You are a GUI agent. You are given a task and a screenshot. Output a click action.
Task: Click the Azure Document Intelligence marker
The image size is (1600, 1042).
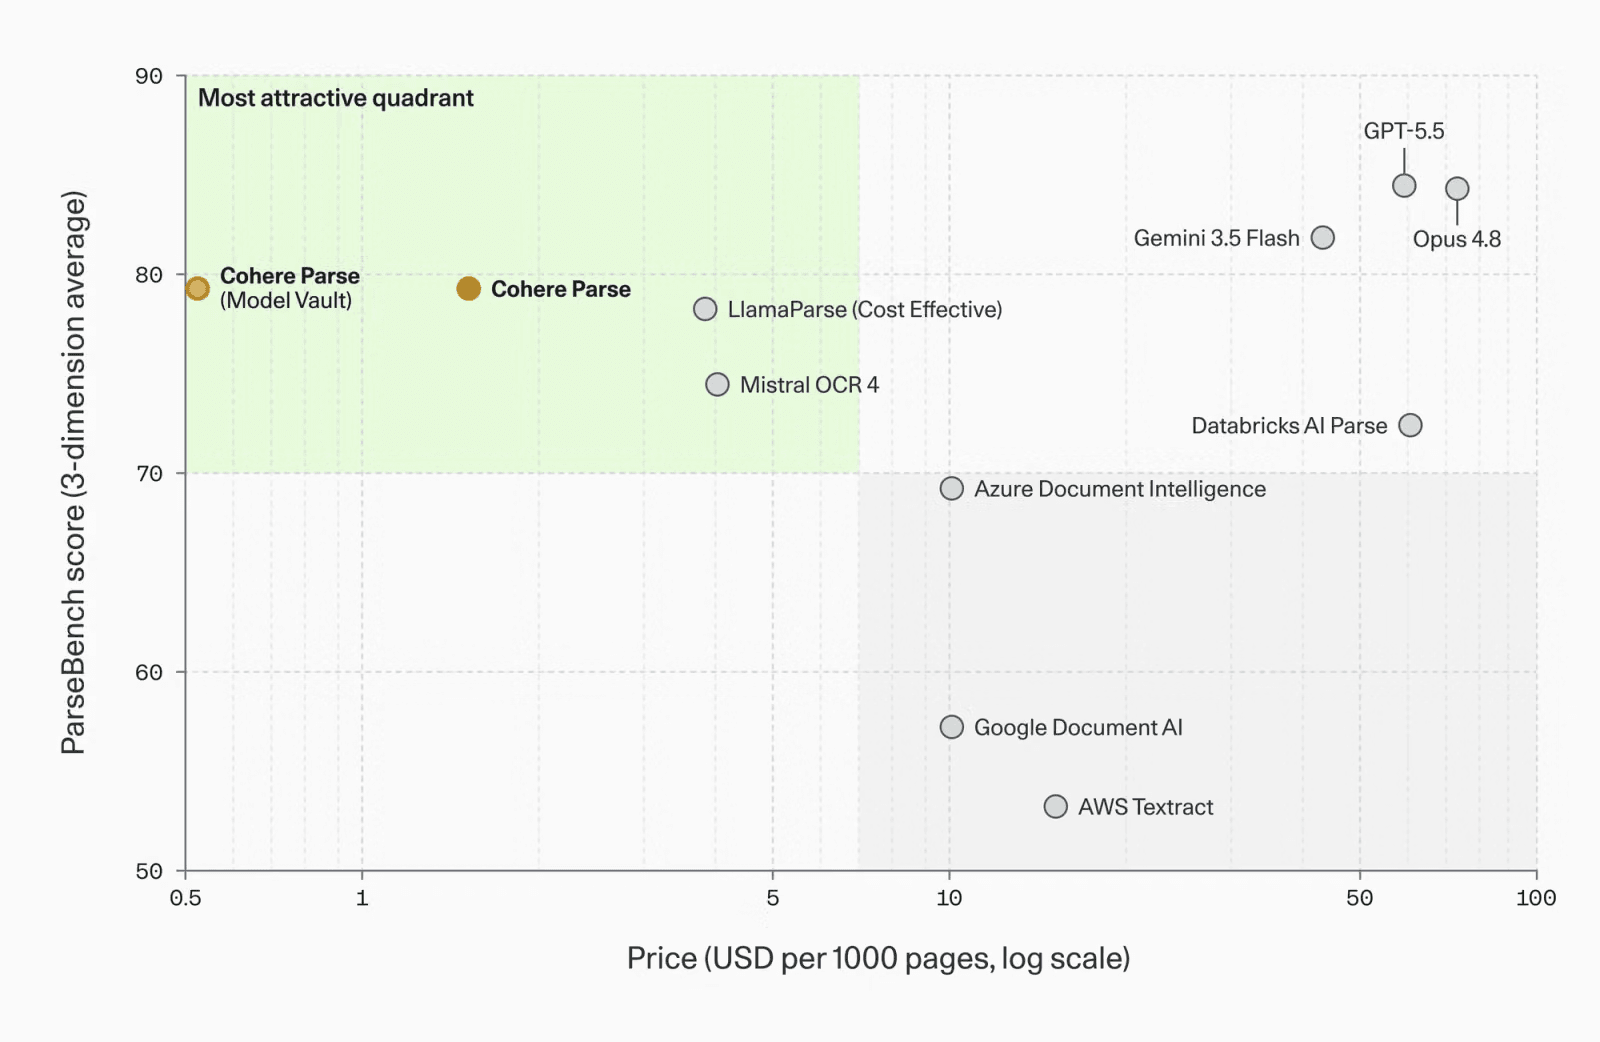952,488
